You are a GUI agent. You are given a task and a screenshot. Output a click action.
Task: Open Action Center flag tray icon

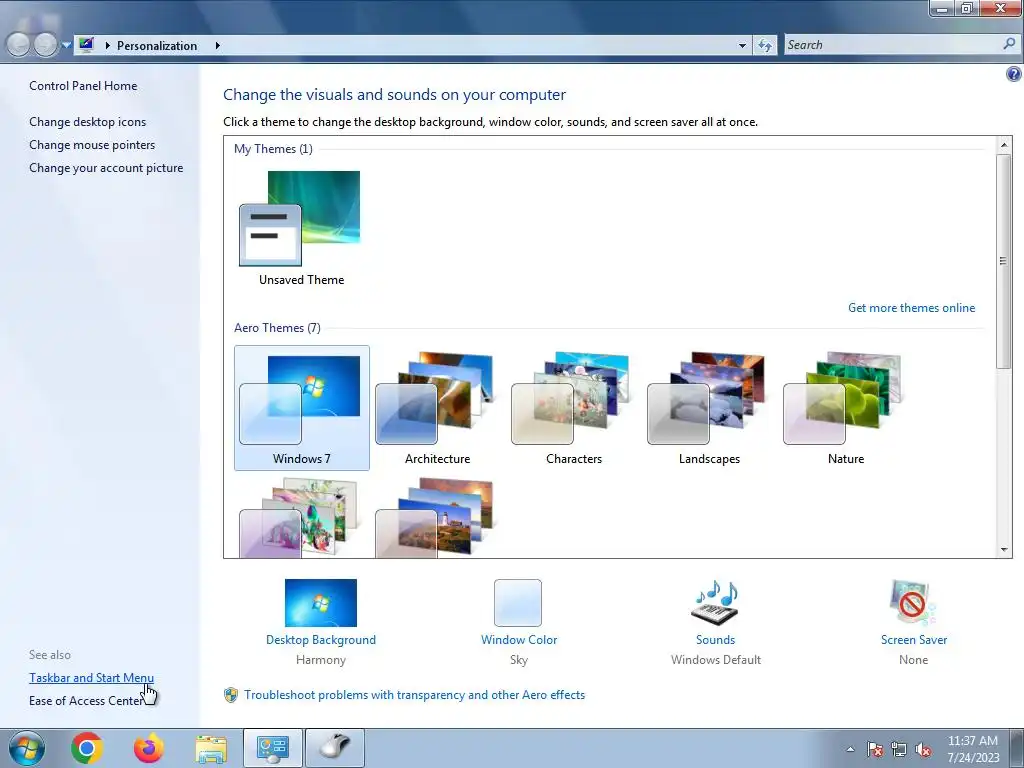[875, 749]
